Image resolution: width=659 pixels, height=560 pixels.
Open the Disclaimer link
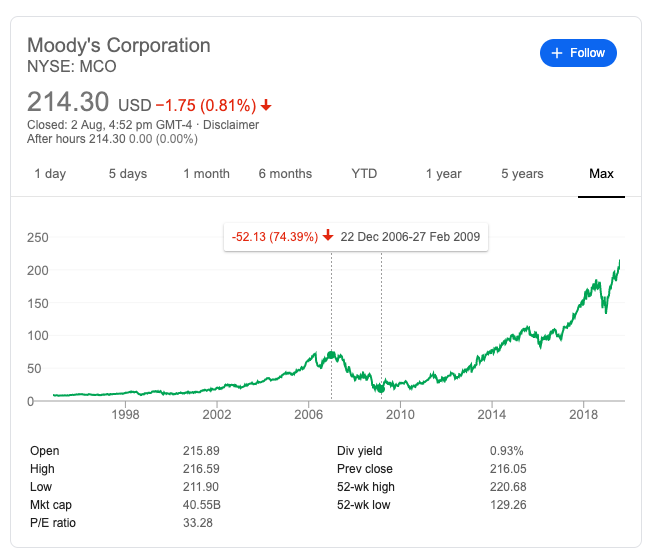pos(232,125)
